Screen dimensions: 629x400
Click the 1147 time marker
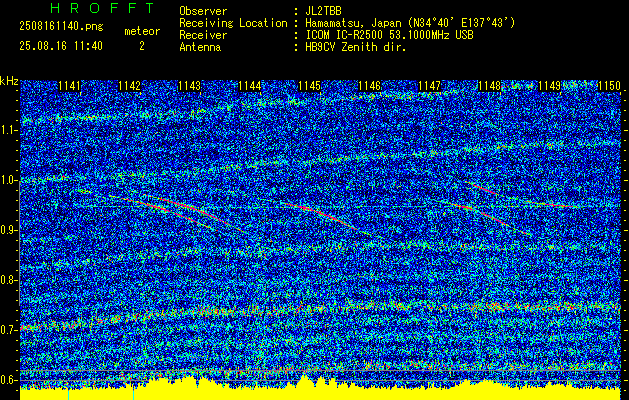(430, 86)
